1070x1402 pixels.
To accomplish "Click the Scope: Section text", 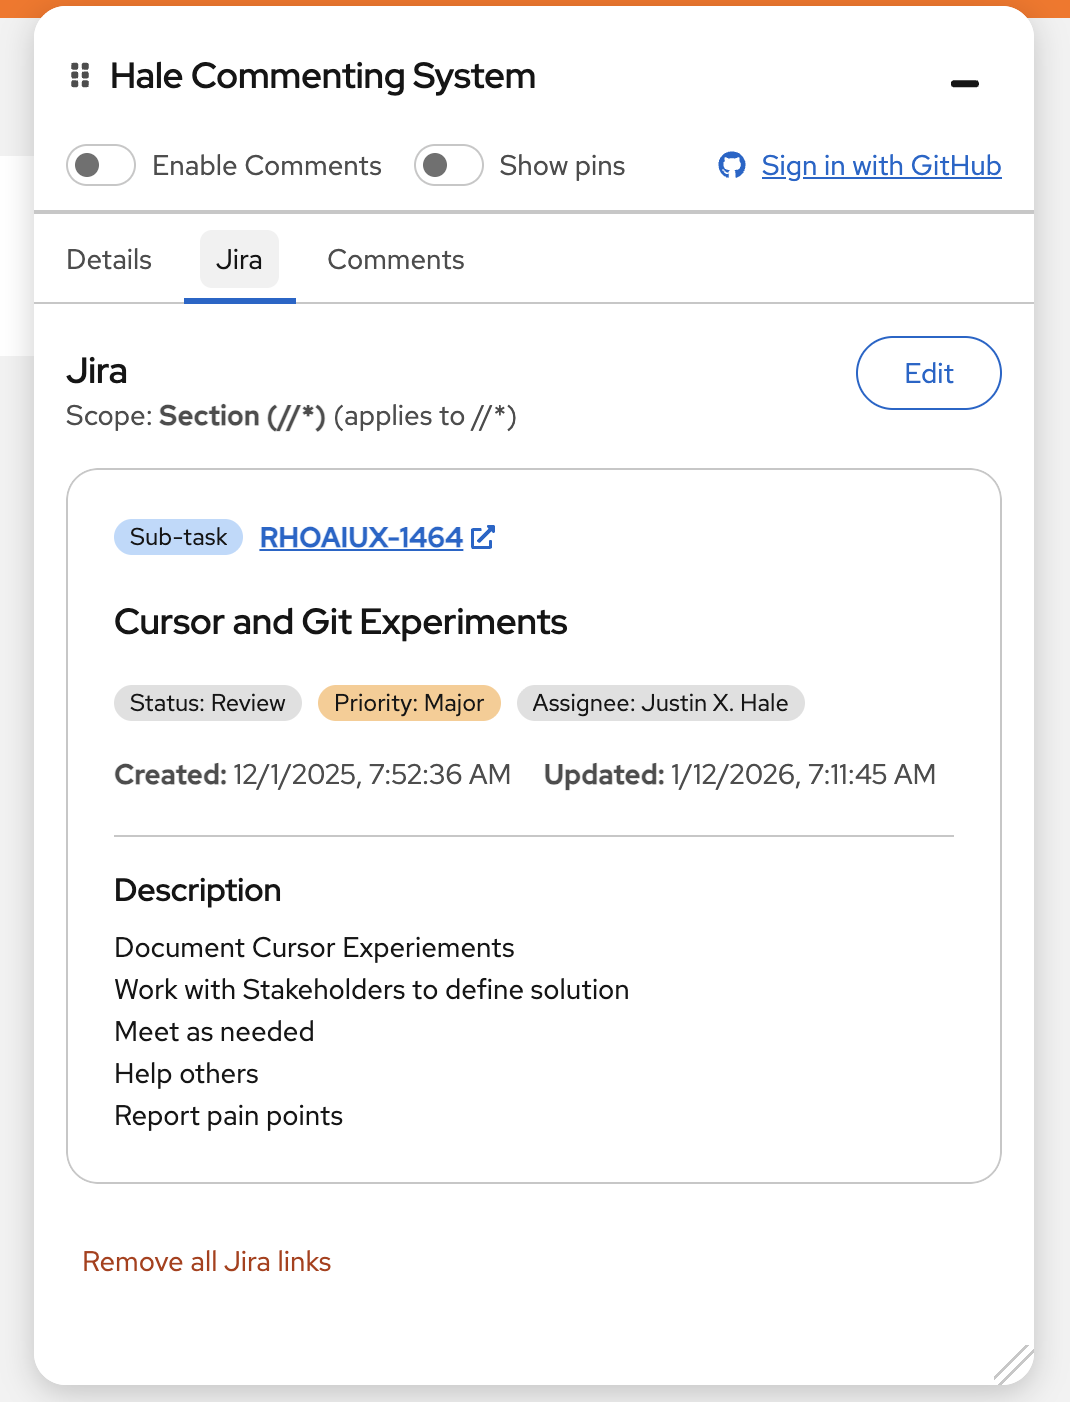I will pyautogui.click(x=291, y=416).
